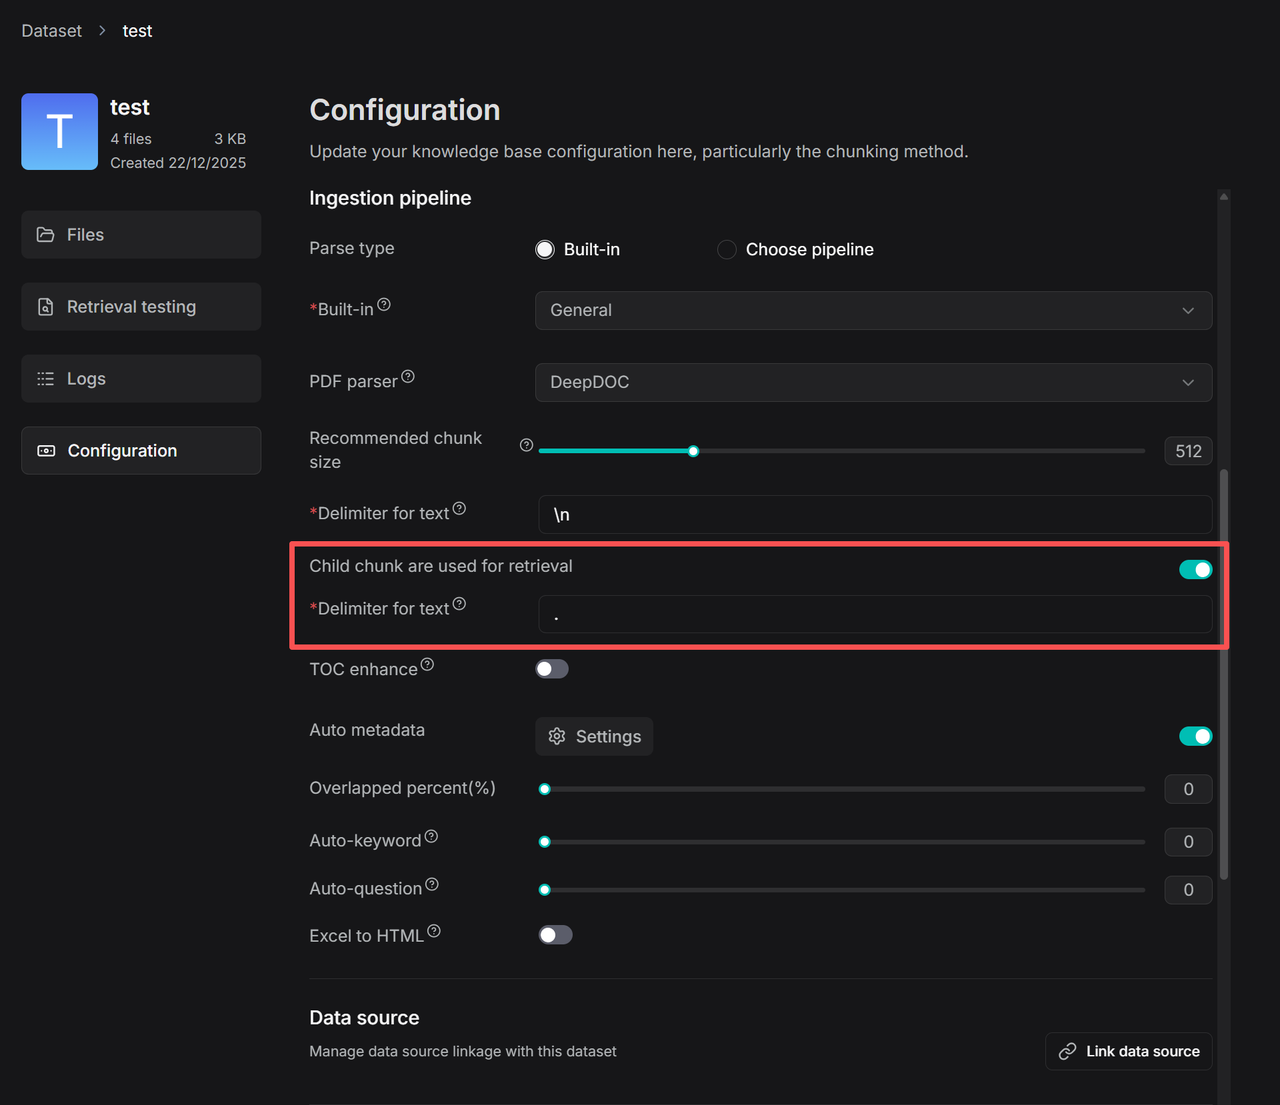Click the Auto-question help icon
Viewport: 1280px width, 1105px height.
coord(432,884)
